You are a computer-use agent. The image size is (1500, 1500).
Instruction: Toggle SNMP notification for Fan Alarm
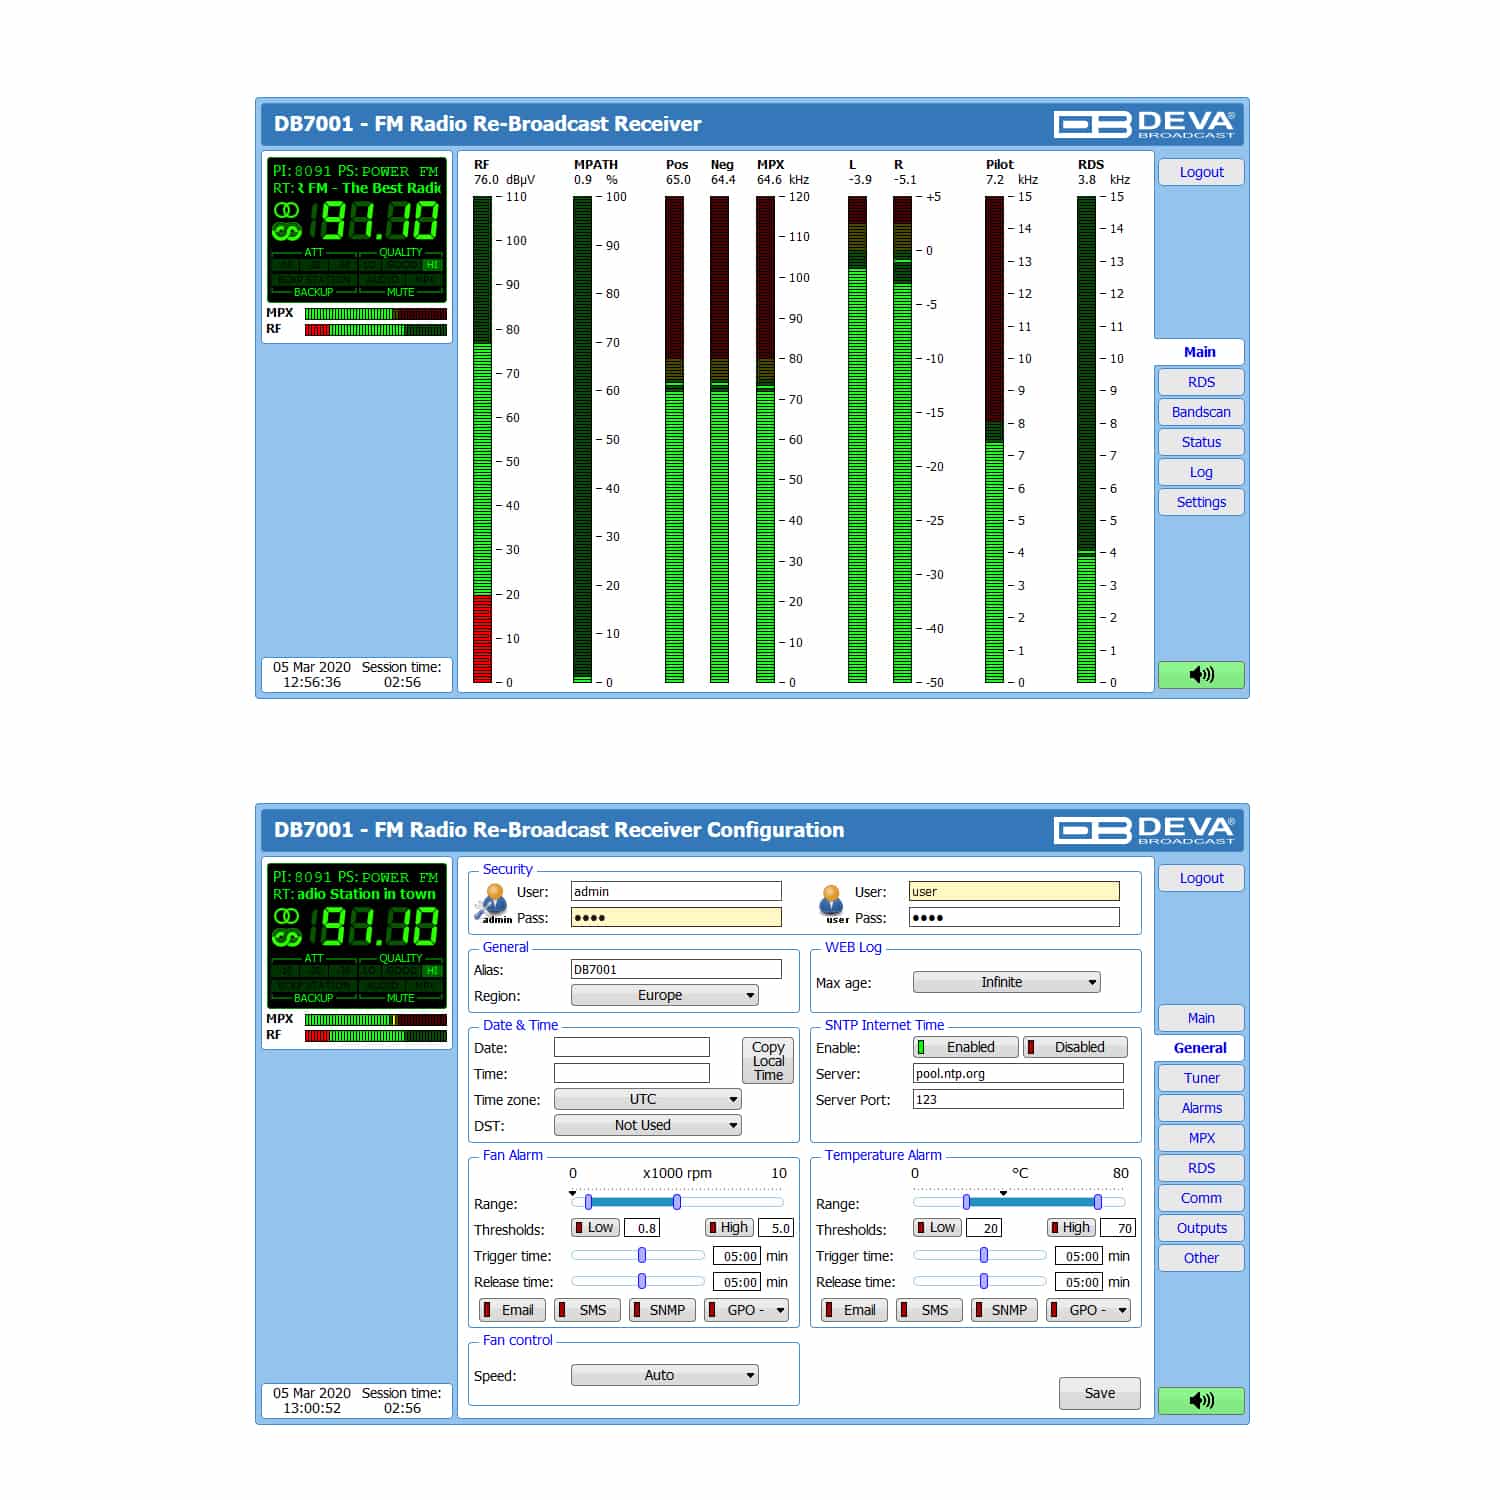click(662, 1310)
